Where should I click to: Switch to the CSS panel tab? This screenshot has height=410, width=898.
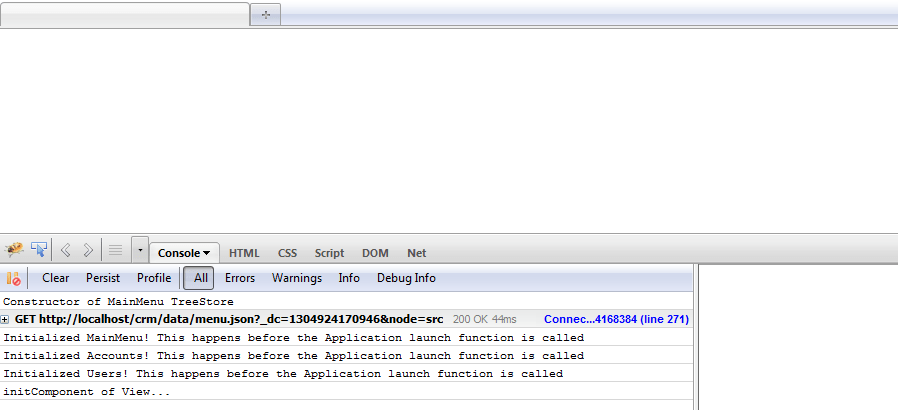pyautogui.click(x=287, y=253)
